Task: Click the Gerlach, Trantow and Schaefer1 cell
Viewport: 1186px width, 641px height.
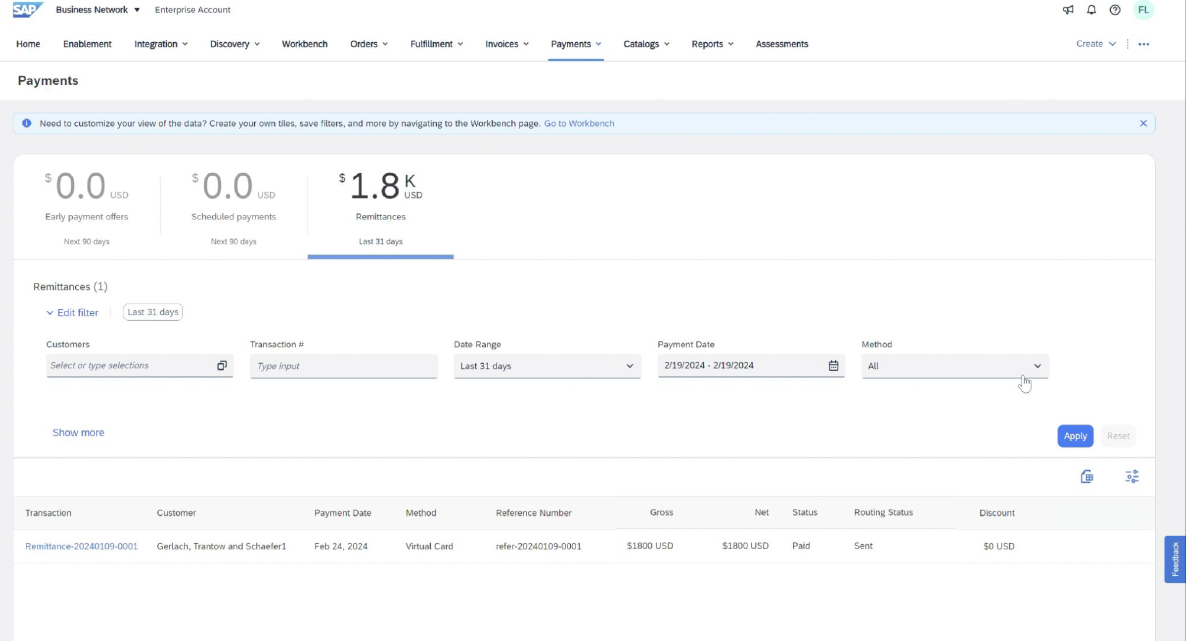Action: [x=222, y=546]
